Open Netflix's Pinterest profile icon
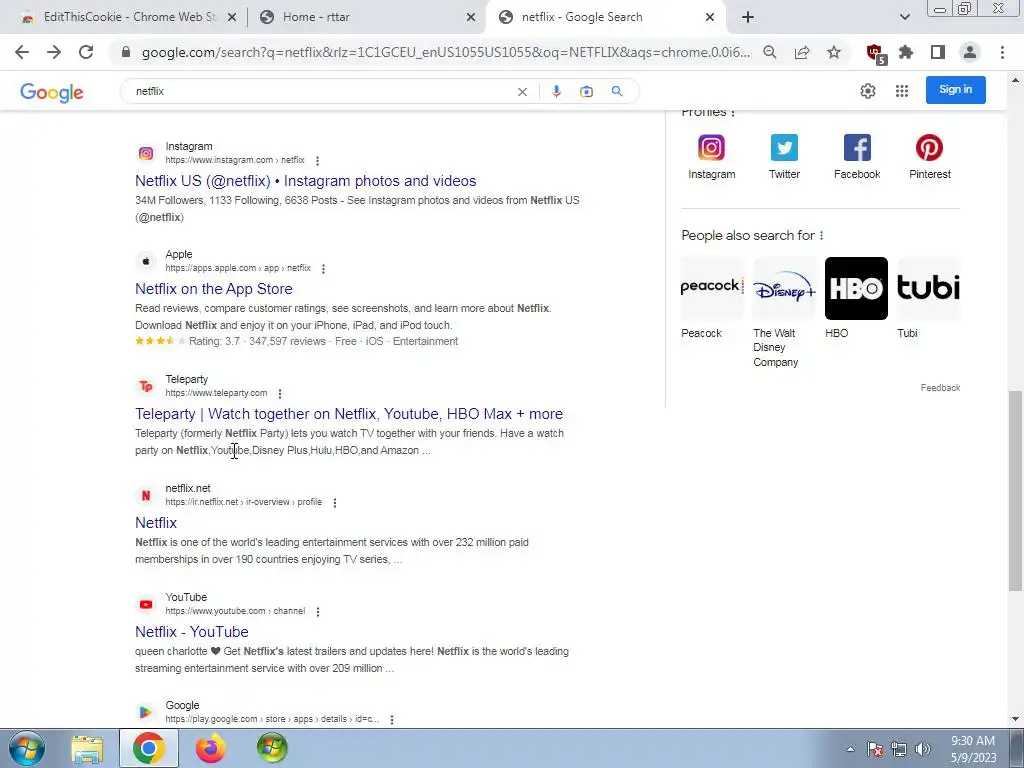The width and height of the screenshot is (1024, 768). coord(929,148)
